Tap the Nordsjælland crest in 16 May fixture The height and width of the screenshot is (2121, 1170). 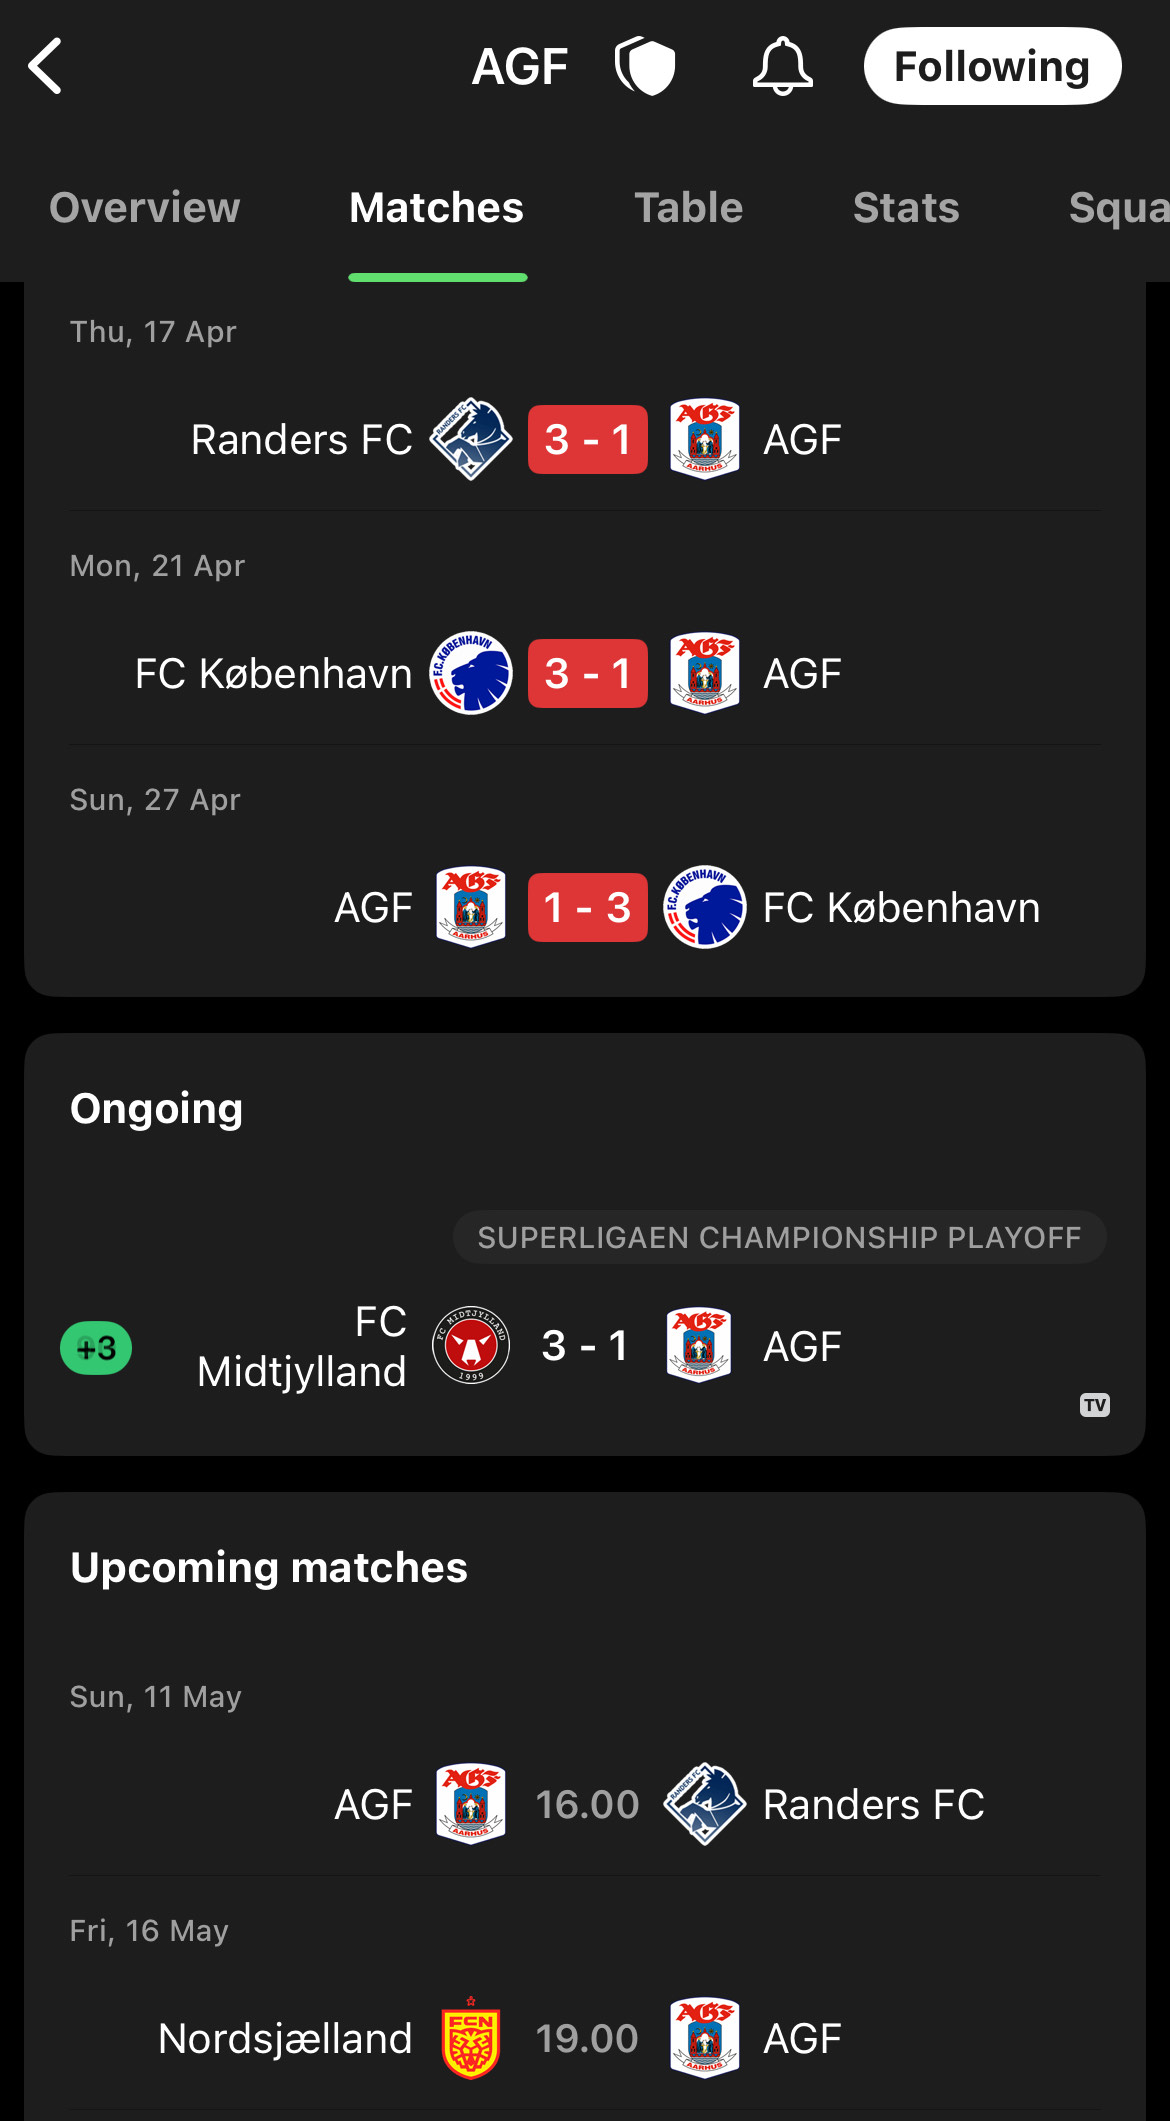[x=471, y=2038]
